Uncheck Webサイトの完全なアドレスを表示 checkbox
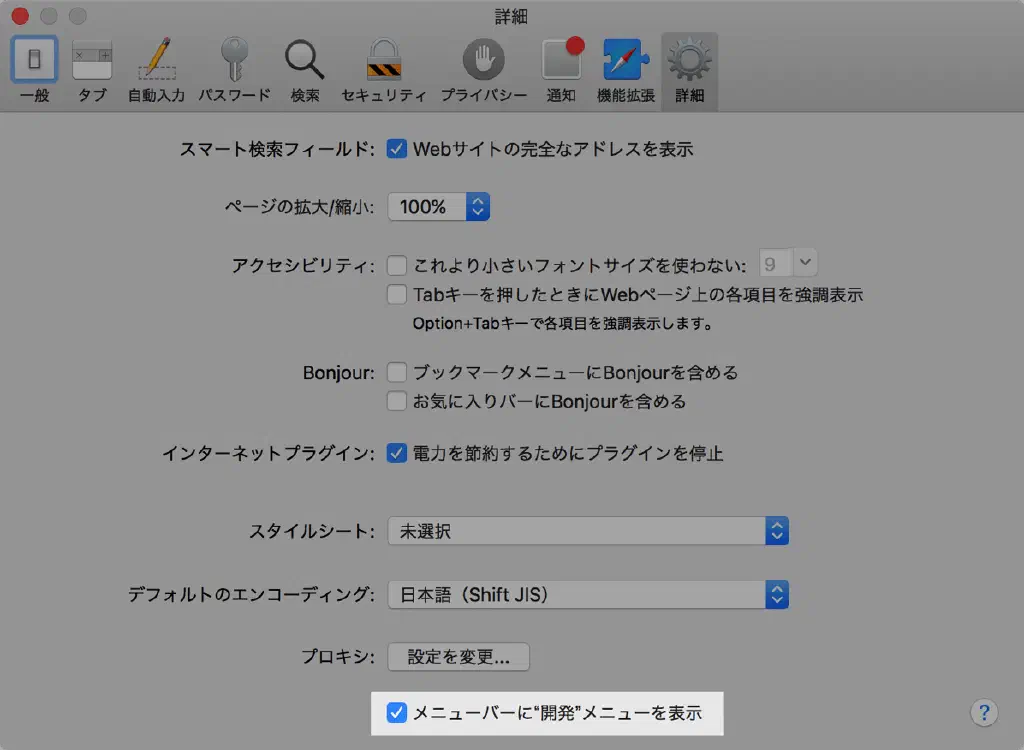 [397, 149]
